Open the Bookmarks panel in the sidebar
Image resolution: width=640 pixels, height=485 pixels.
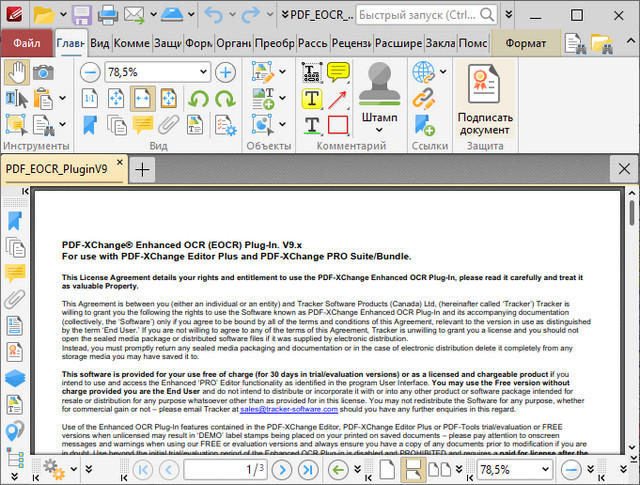(x=14, y=220)
